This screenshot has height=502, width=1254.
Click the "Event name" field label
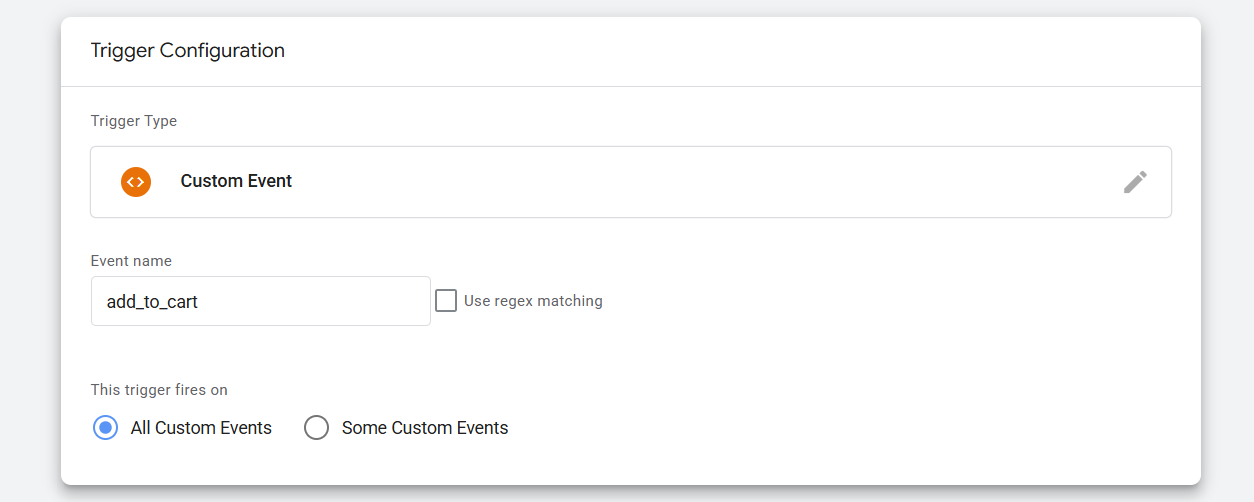tap(131, 261)
